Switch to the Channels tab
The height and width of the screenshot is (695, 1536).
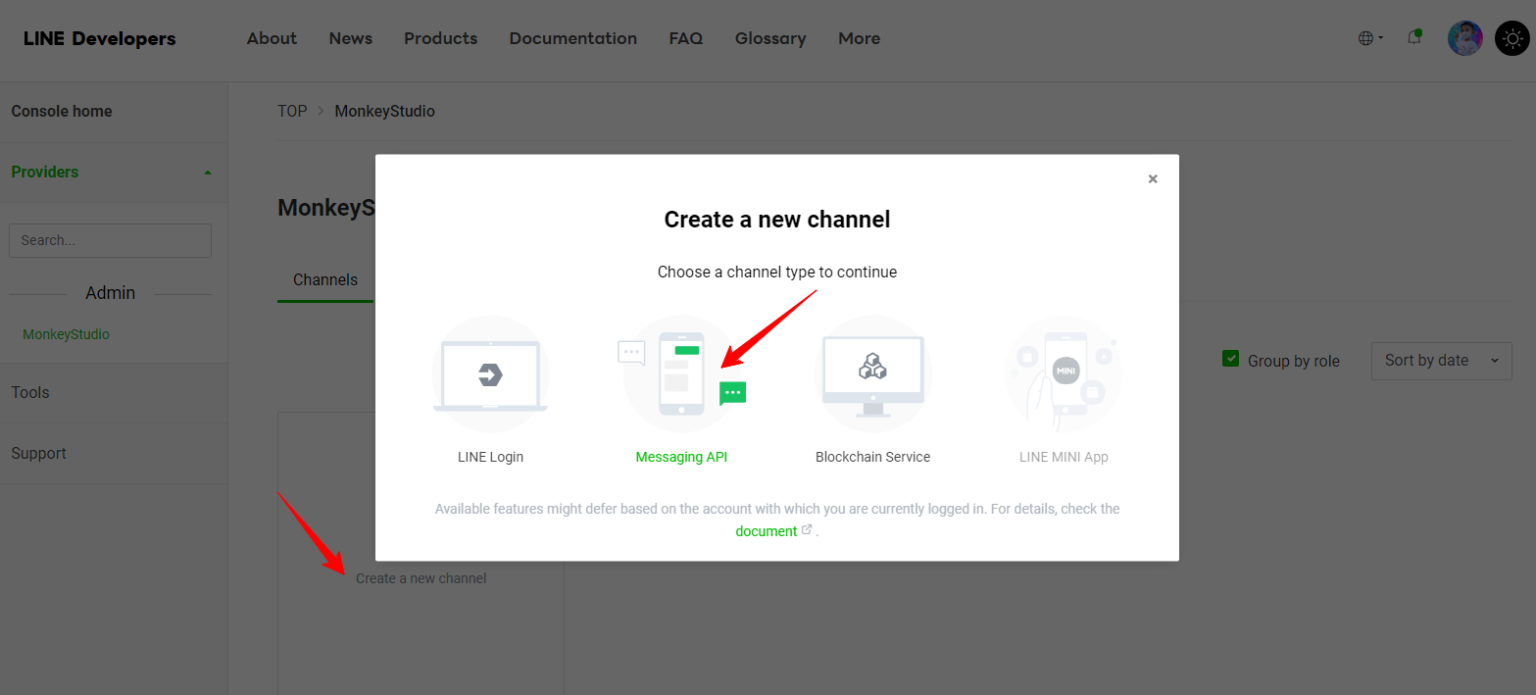tap(325, 280)
